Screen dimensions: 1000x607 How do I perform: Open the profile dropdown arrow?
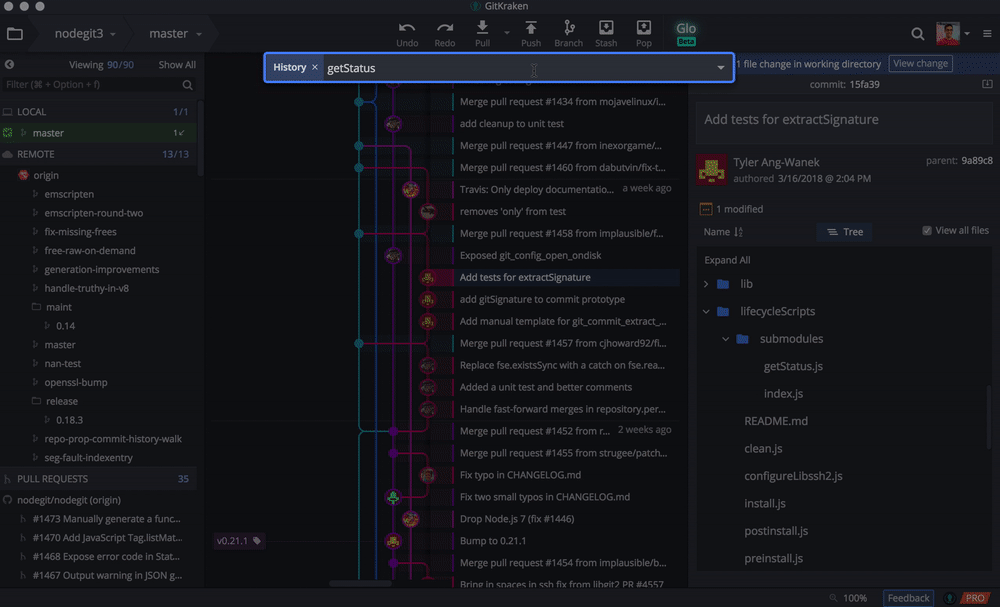967,34
